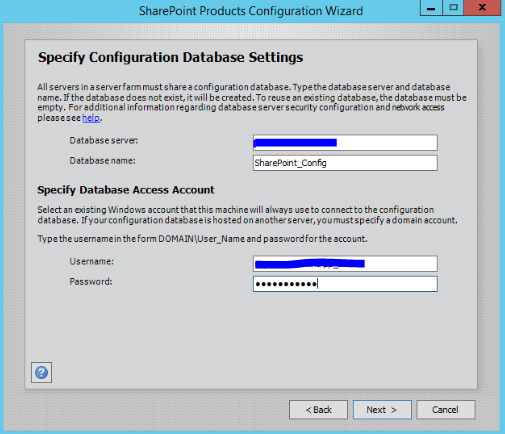Minimize the SharePoint Configuration Wizard window

tap(431, 8)
